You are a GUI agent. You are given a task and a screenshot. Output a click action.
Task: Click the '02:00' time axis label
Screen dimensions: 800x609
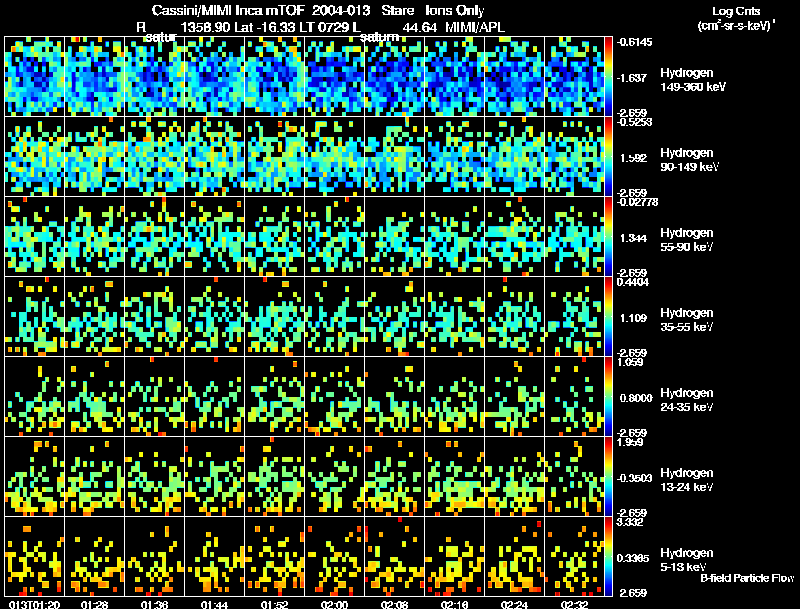point(334,605)
